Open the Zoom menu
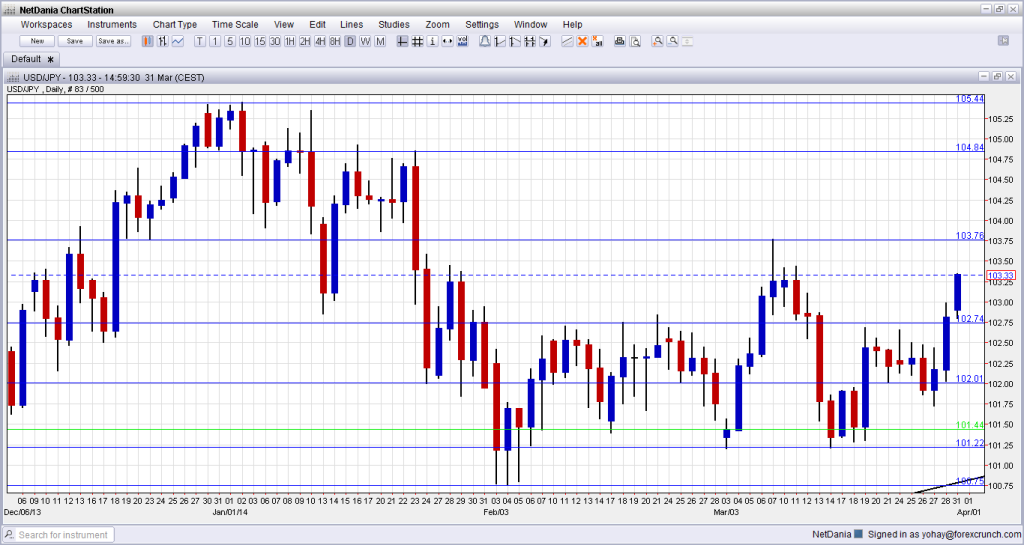This screenshot has width=1024, height=545. pyautogui.click(x=438, y=25)
